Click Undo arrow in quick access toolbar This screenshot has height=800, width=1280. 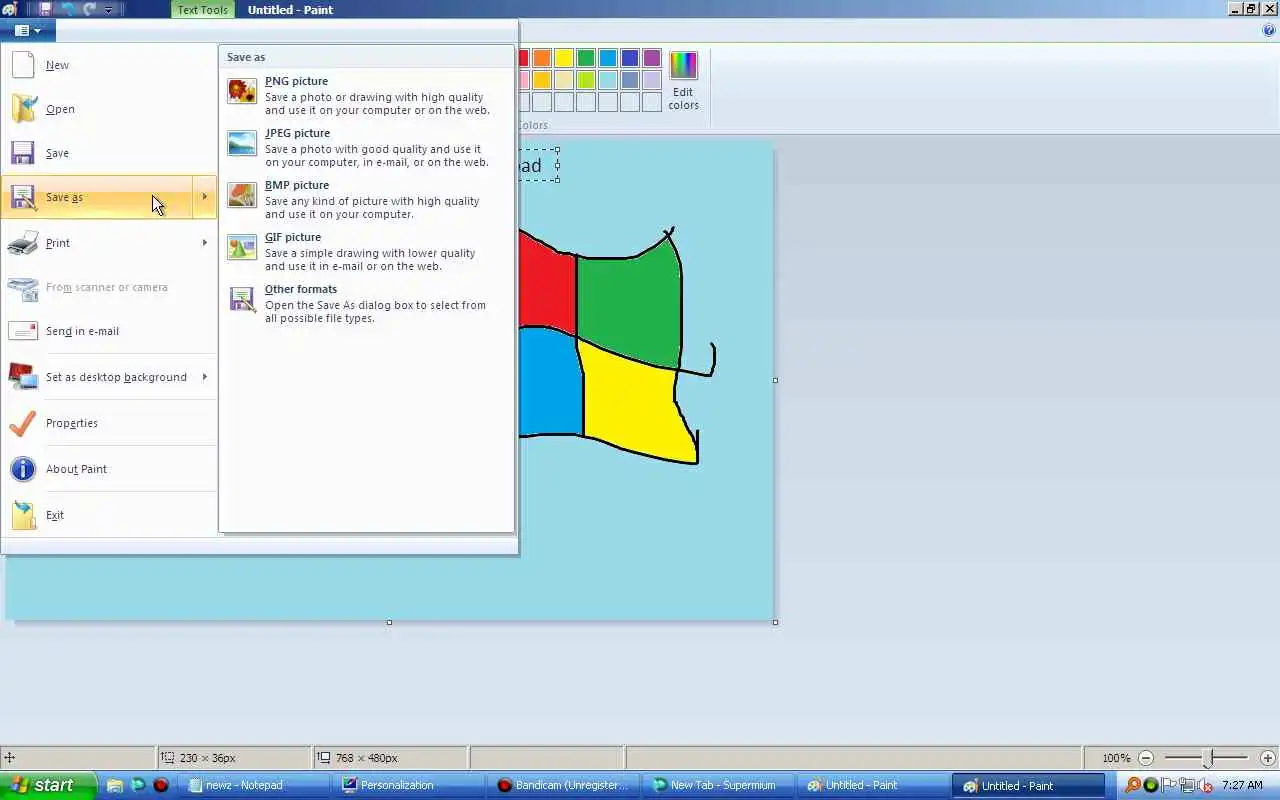(68, 9)
